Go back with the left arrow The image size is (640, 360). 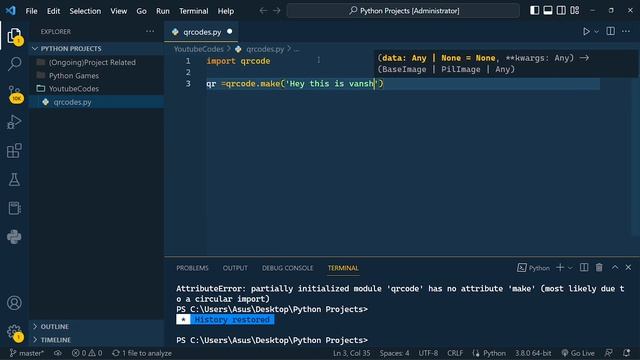click(x=263, y=11)
